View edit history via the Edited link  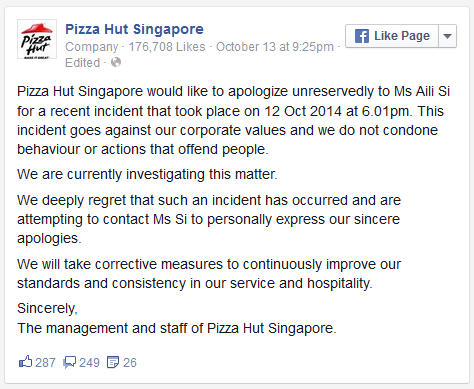pyautogui.click(x=83, y=63)
